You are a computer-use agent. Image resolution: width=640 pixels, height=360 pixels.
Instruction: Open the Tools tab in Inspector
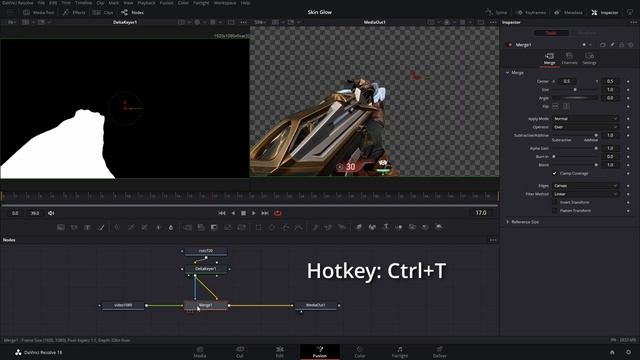(x=551, y=33)
